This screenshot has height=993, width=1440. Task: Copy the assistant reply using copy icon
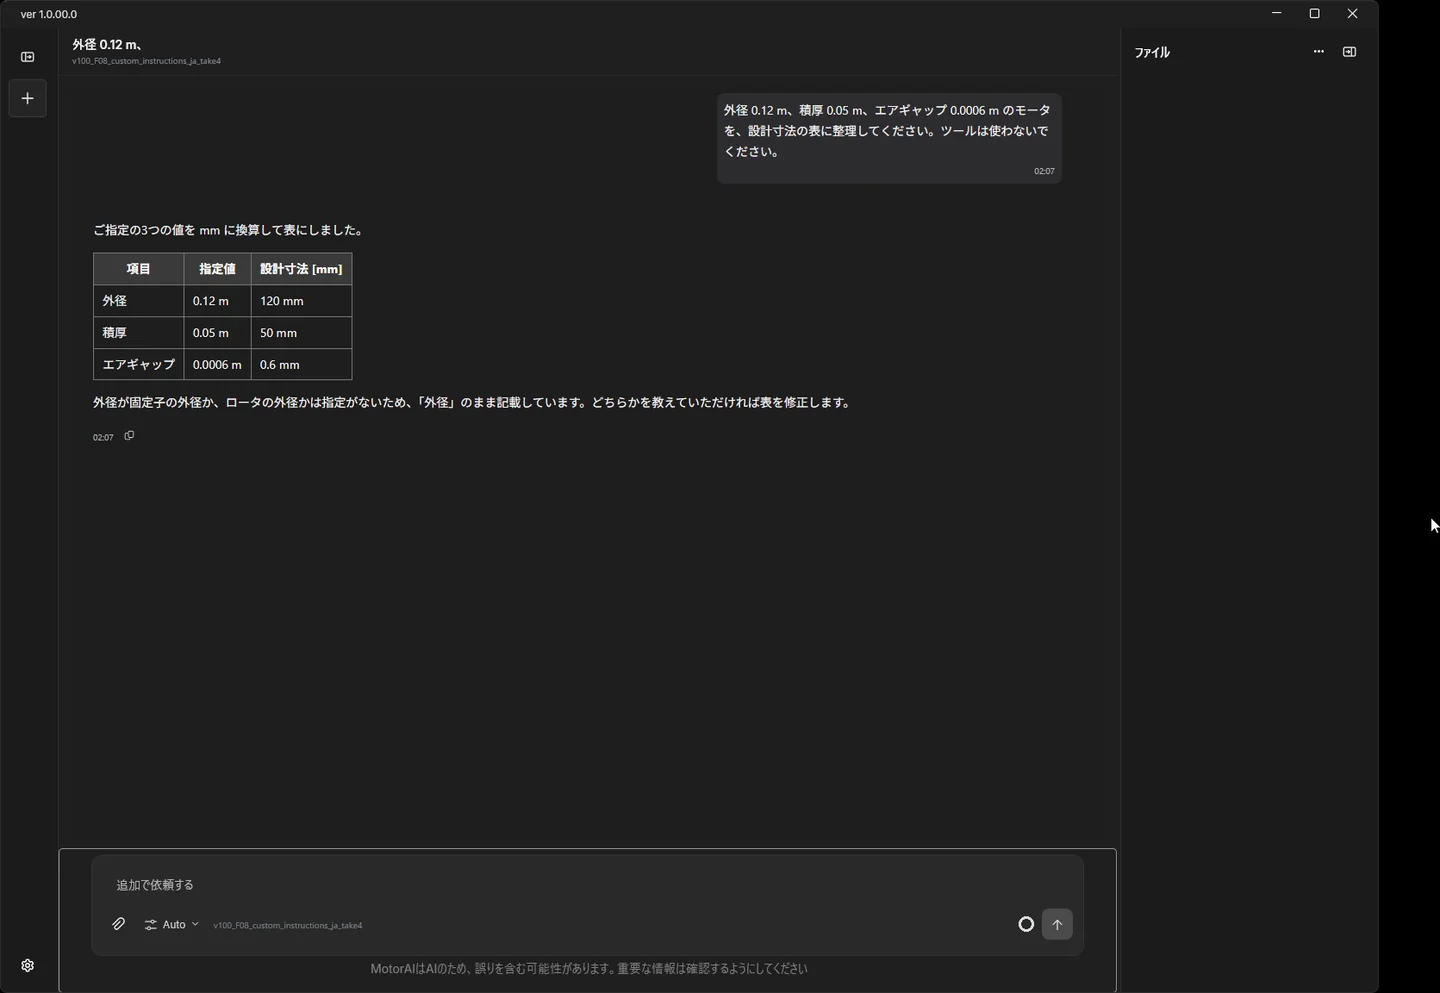click(129, 436)
